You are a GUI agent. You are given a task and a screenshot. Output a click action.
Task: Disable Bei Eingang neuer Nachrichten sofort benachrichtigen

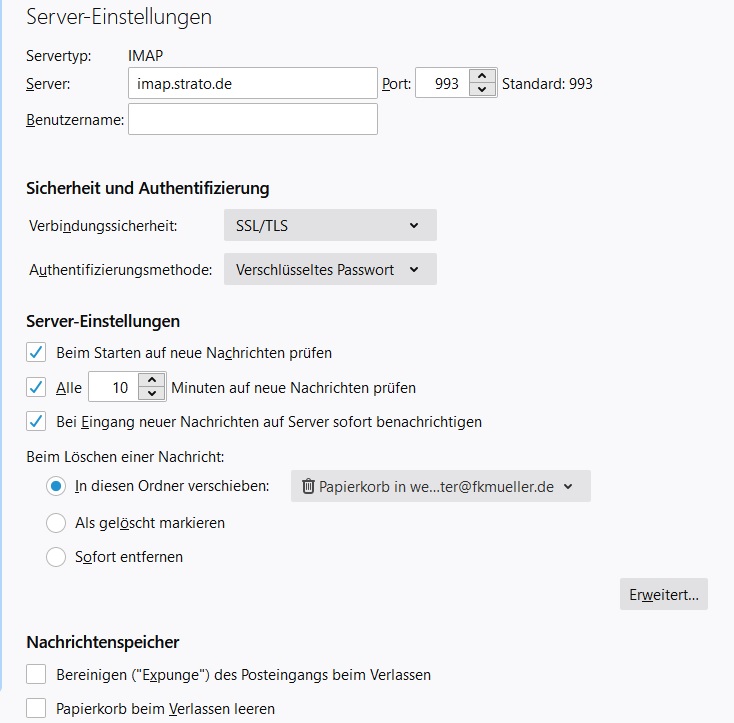tap(36, 421)
